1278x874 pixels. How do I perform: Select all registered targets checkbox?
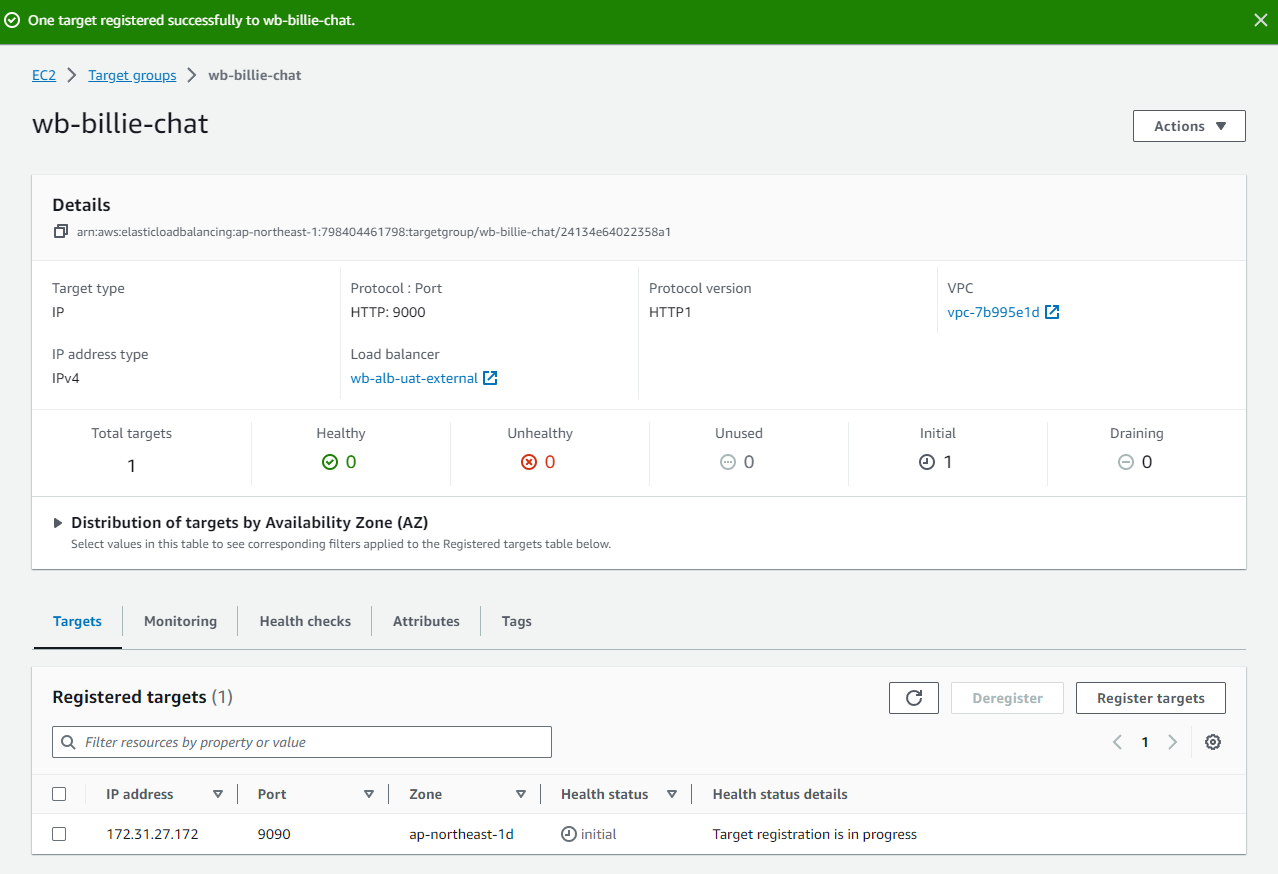[59, 794]
